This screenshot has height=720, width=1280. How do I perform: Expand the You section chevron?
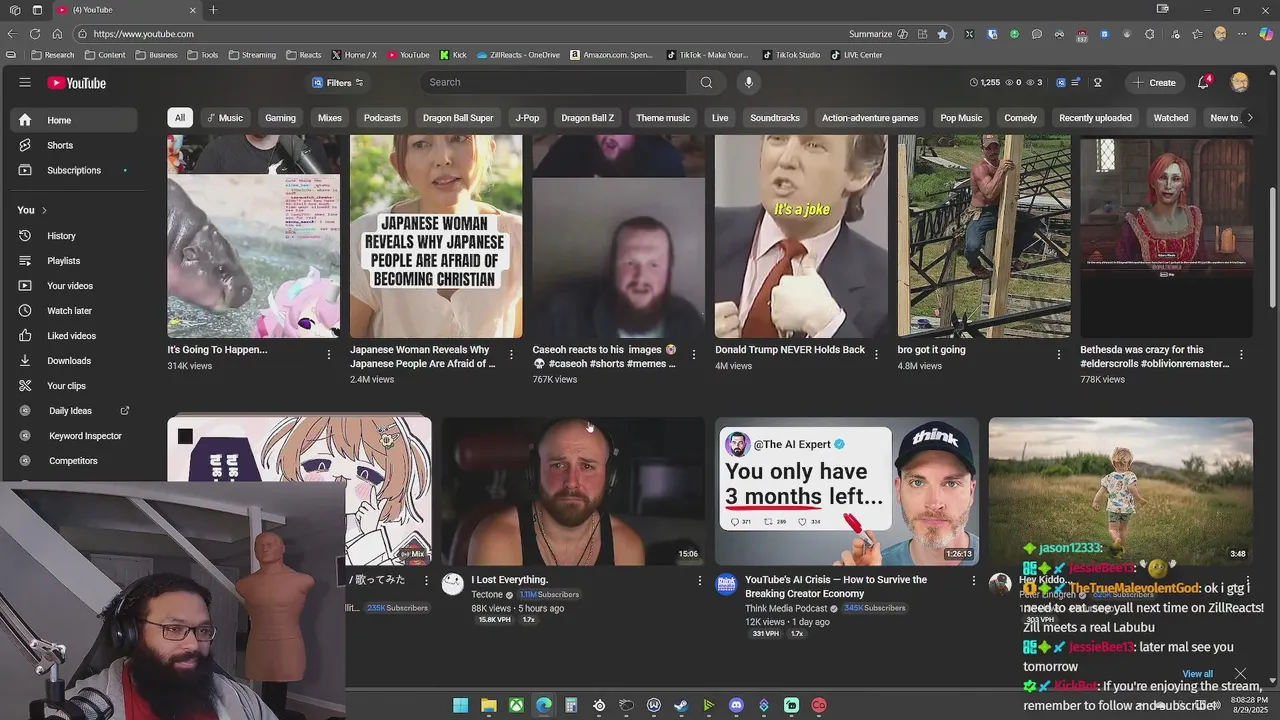[x=44, y=210]
